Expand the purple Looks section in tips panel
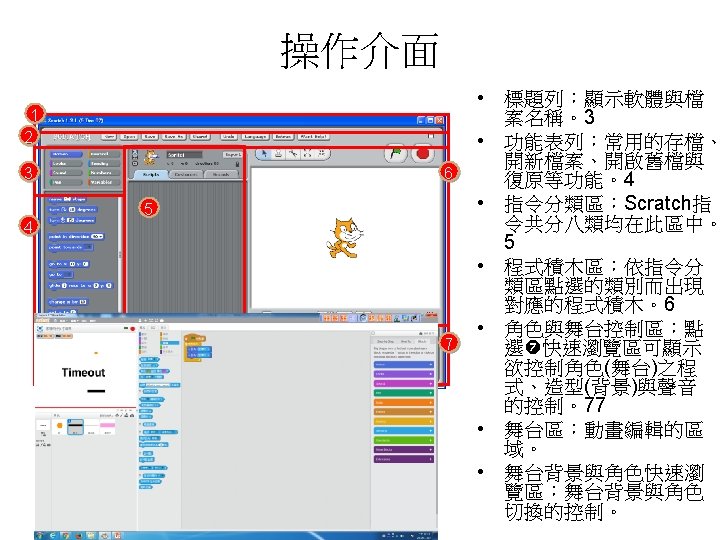 (404, 374)
